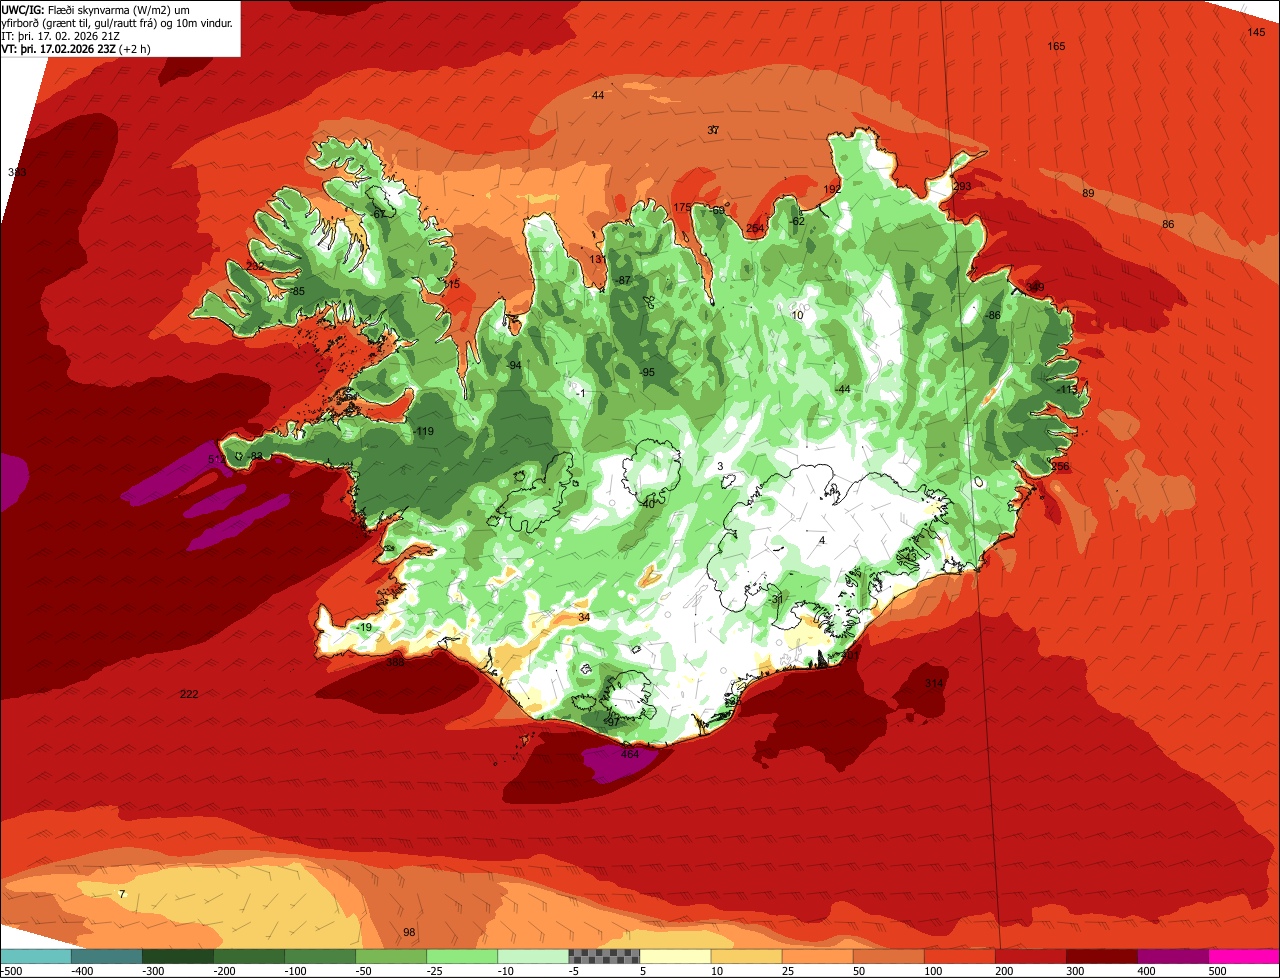Click the legend label '500'
Image resolution: width=1280 pixels, height=978 pixels.
coord(1217,971)
